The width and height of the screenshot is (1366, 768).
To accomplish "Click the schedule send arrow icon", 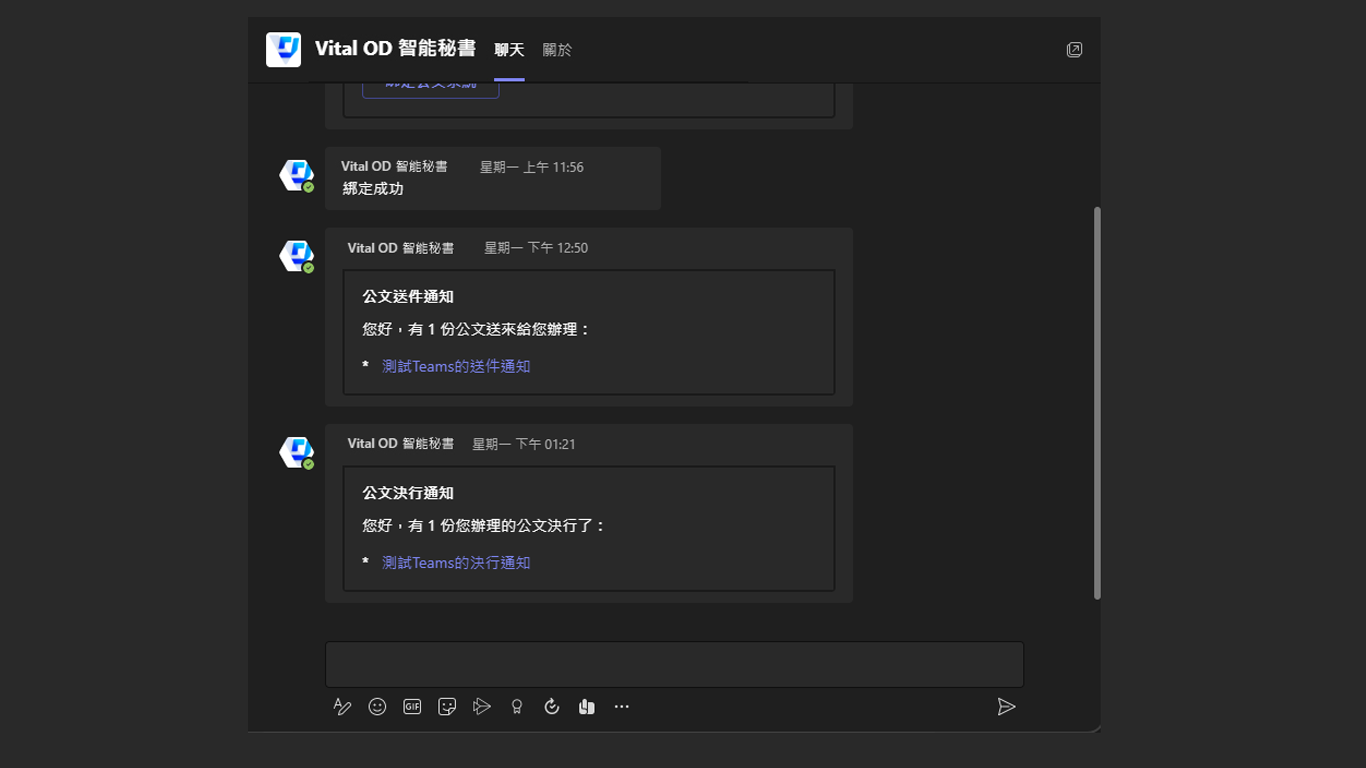I will (x=482, y=707).
